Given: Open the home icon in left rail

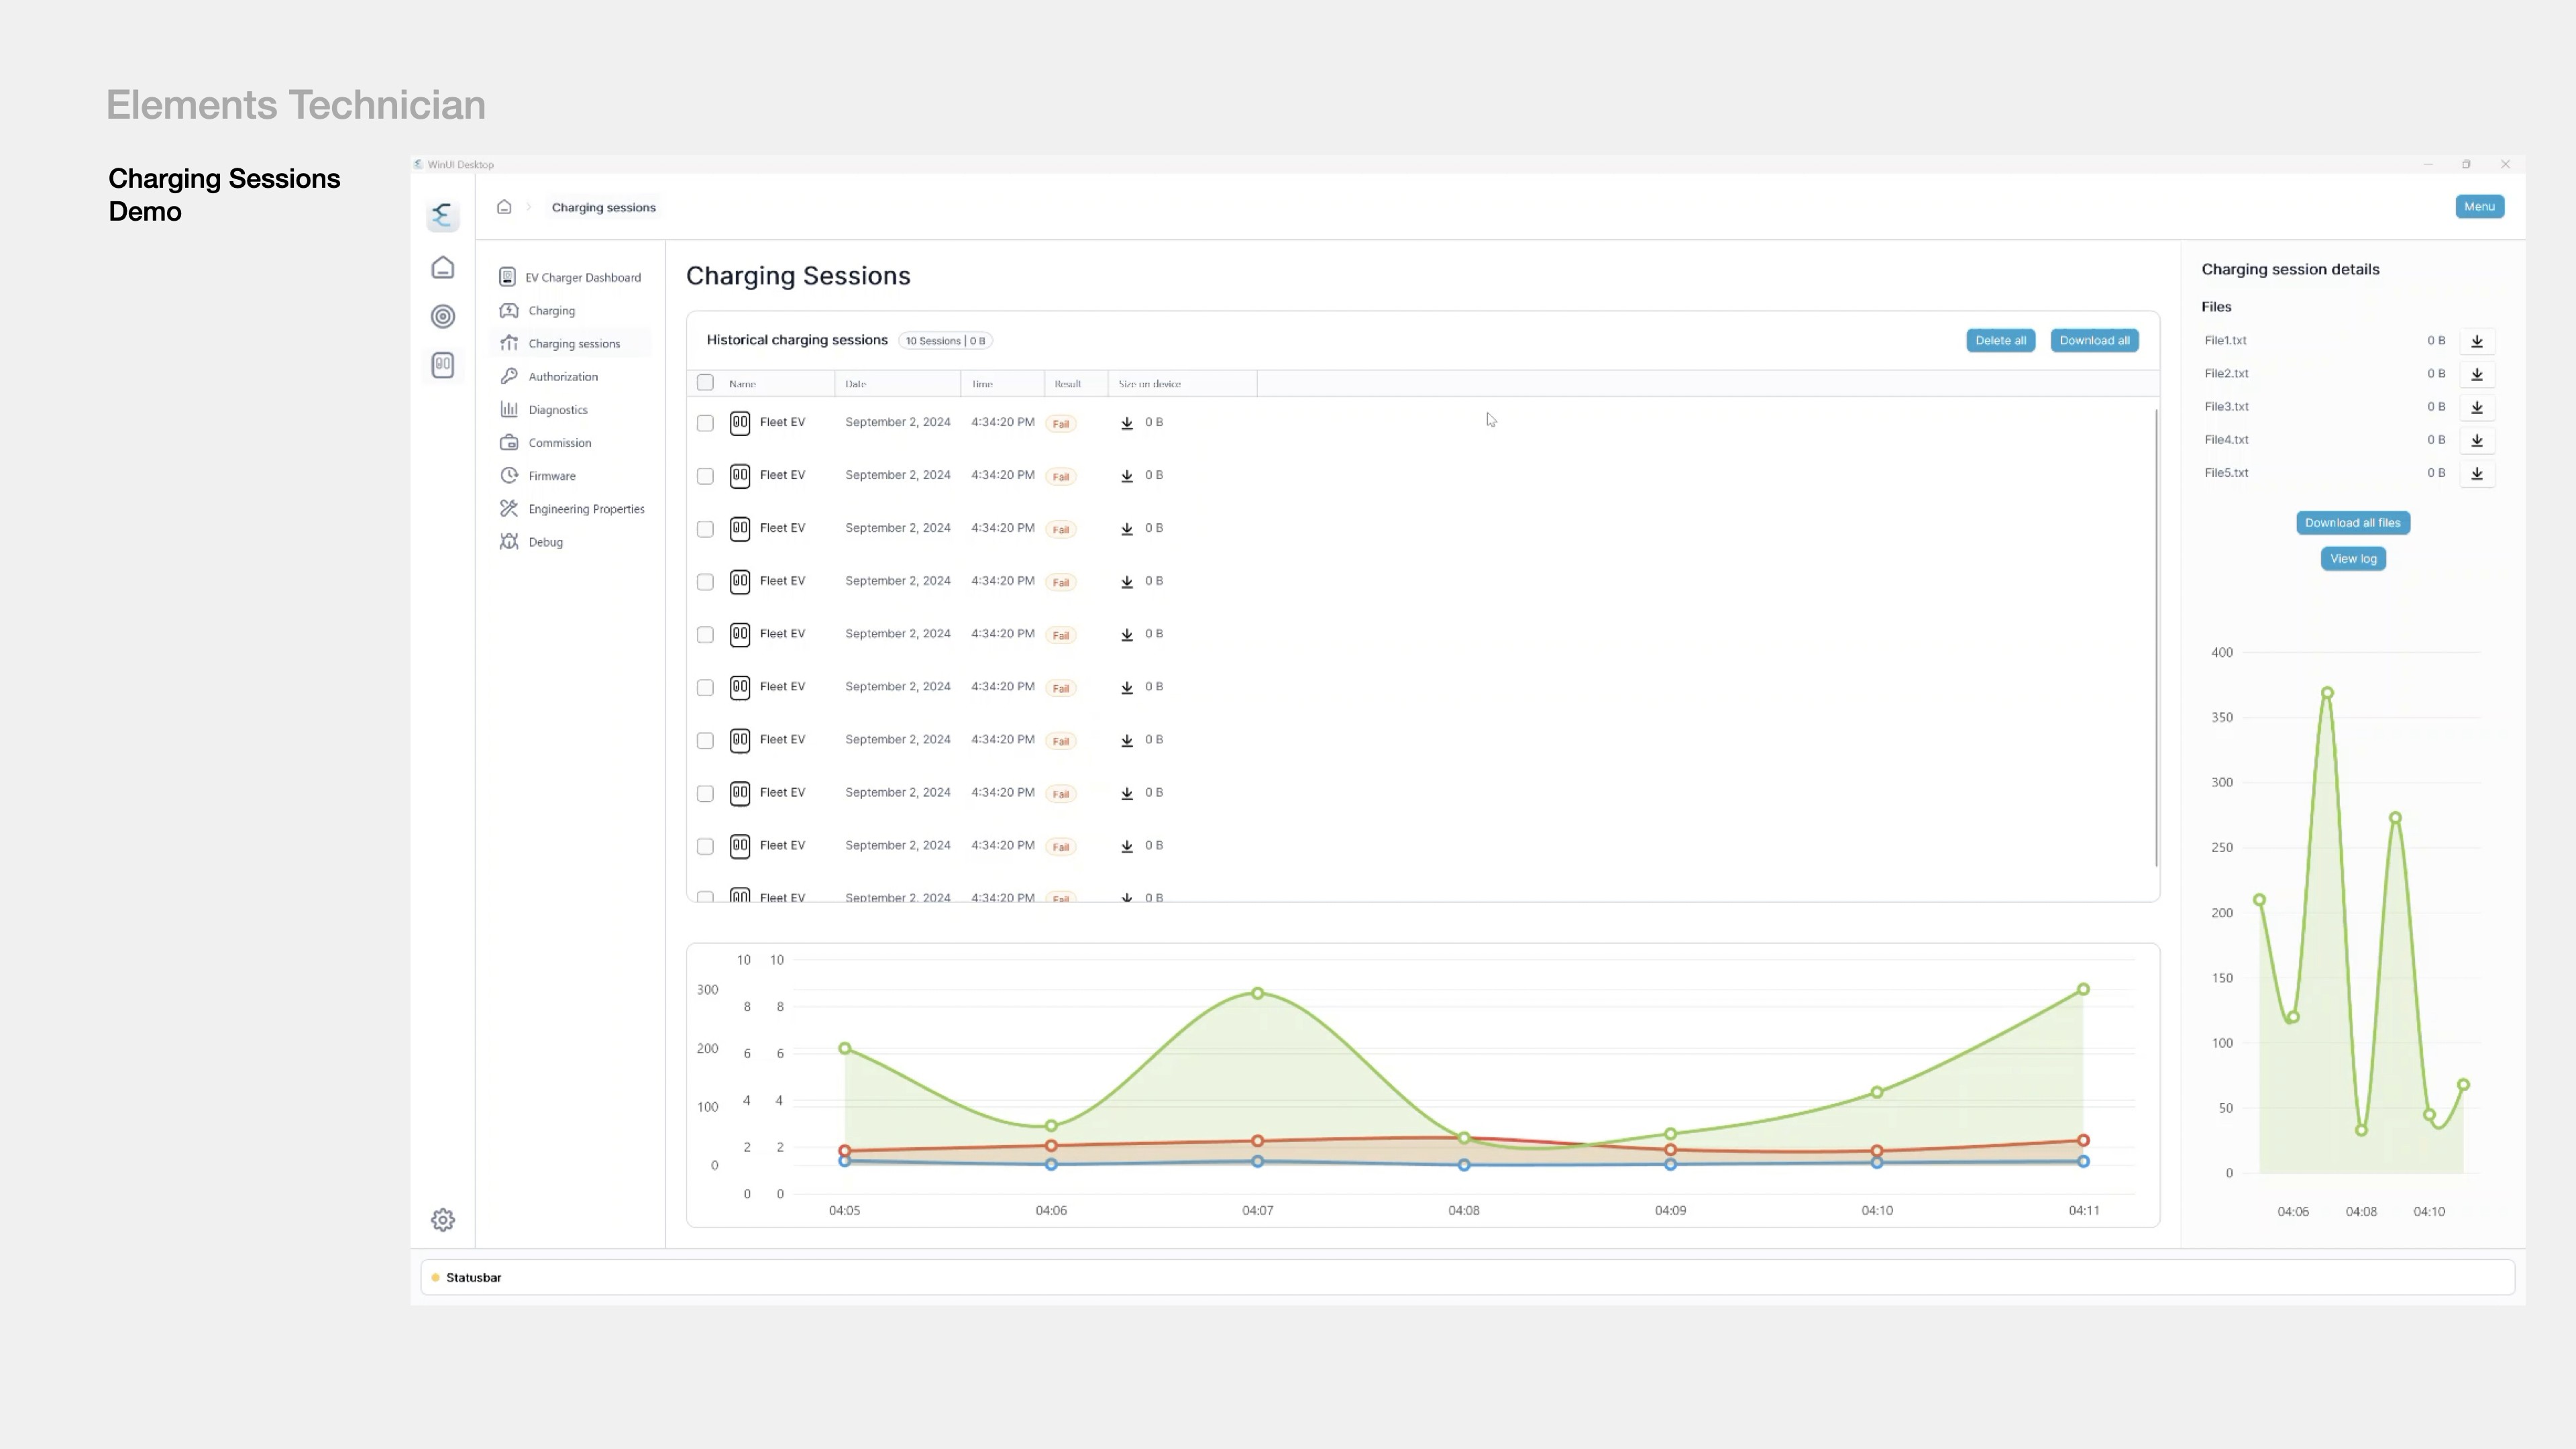Looking at the screenshot, I should [443, 268].
